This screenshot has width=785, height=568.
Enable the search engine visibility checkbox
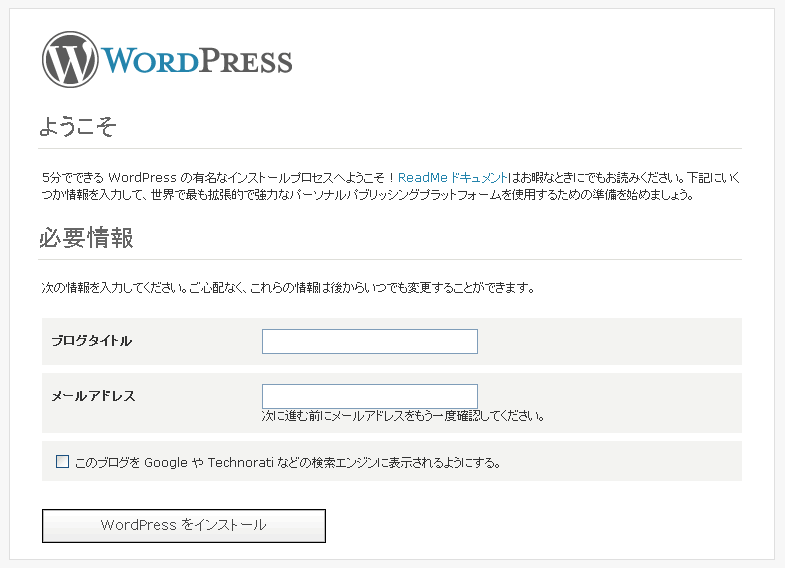(x=63, y=461)
